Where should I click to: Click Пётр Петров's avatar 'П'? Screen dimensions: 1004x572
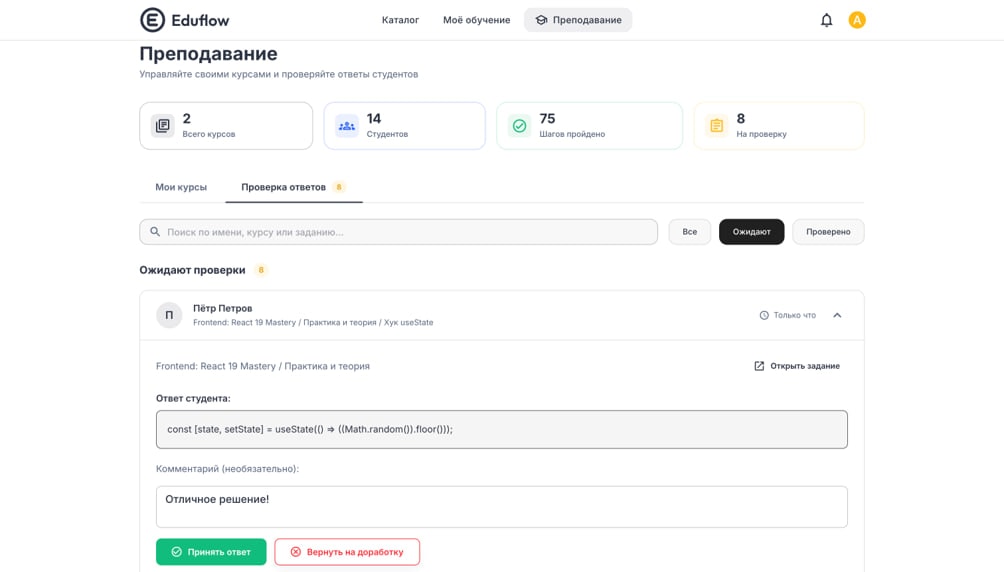point(169,315)
